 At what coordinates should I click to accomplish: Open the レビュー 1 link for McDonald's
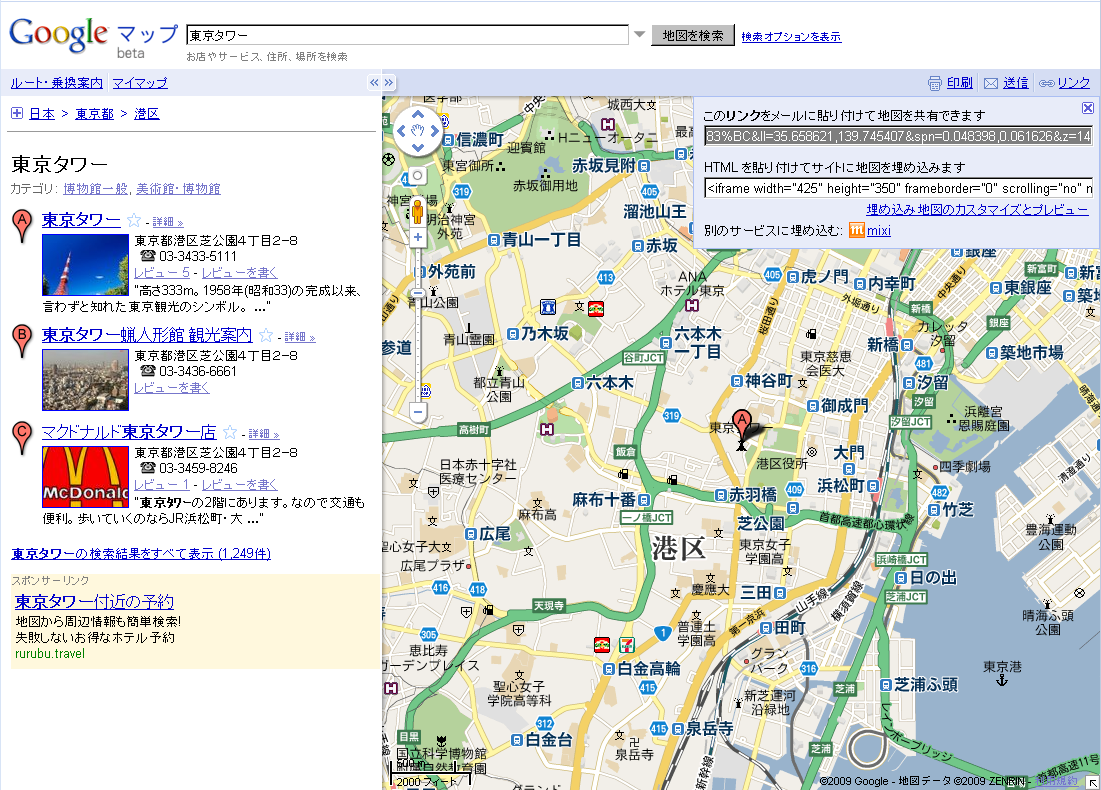coord(161,485)
